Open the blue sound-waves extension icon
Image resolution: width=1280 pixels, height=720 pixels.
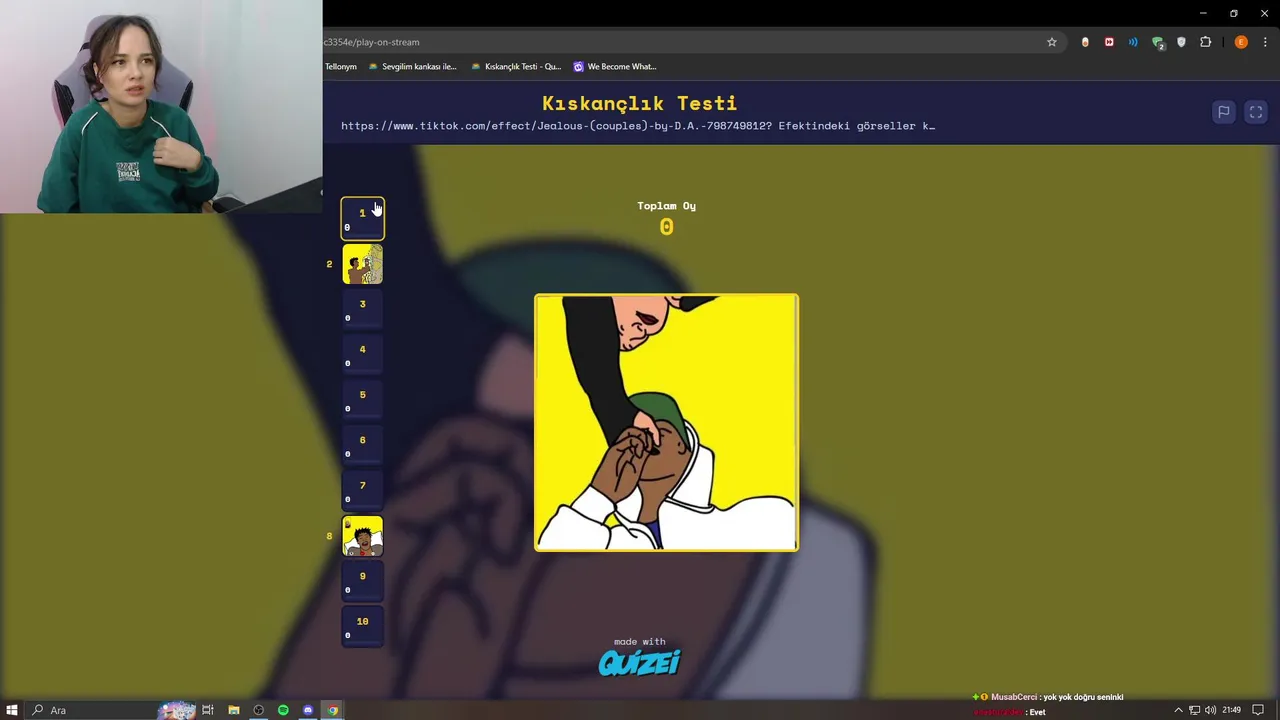[1133, 42]
